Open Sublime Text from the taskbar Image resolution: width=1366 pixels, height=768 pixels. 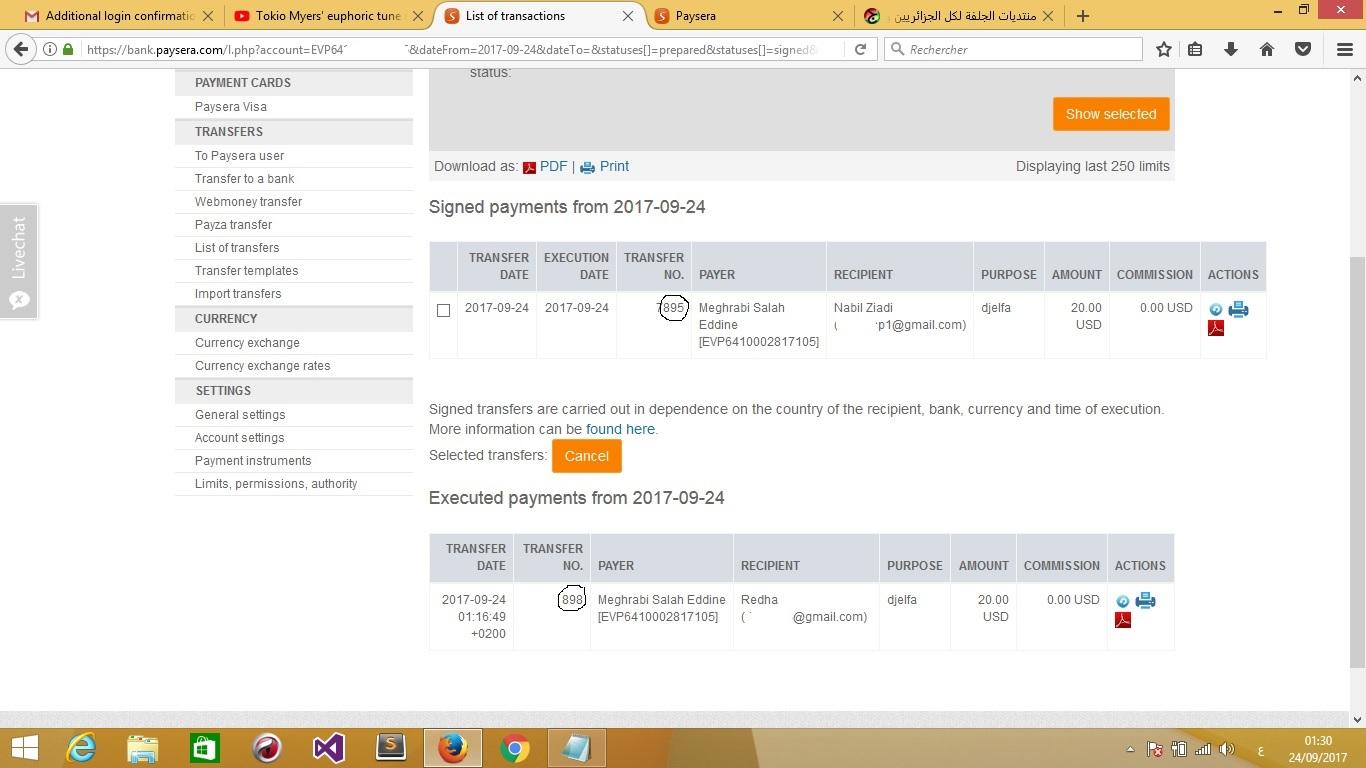pyautogui.click(x=390, y=748)
